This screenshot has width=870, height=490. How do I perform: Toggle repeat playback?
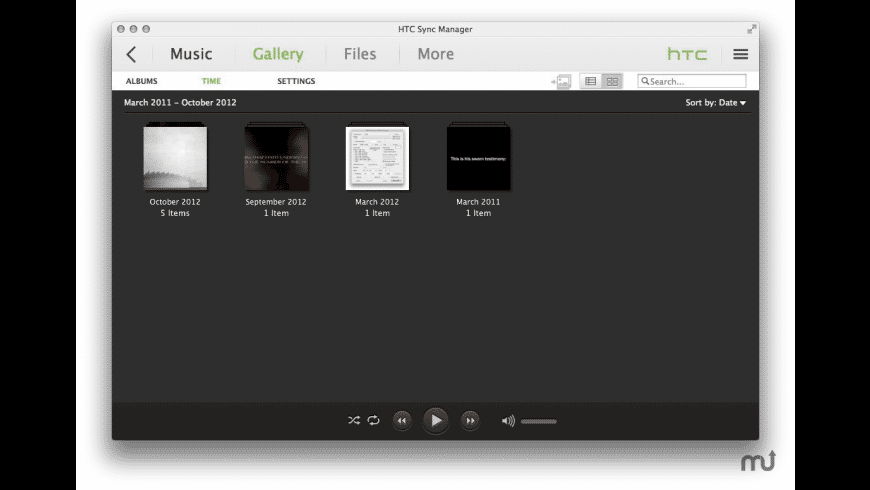click(x=373, y=420)
